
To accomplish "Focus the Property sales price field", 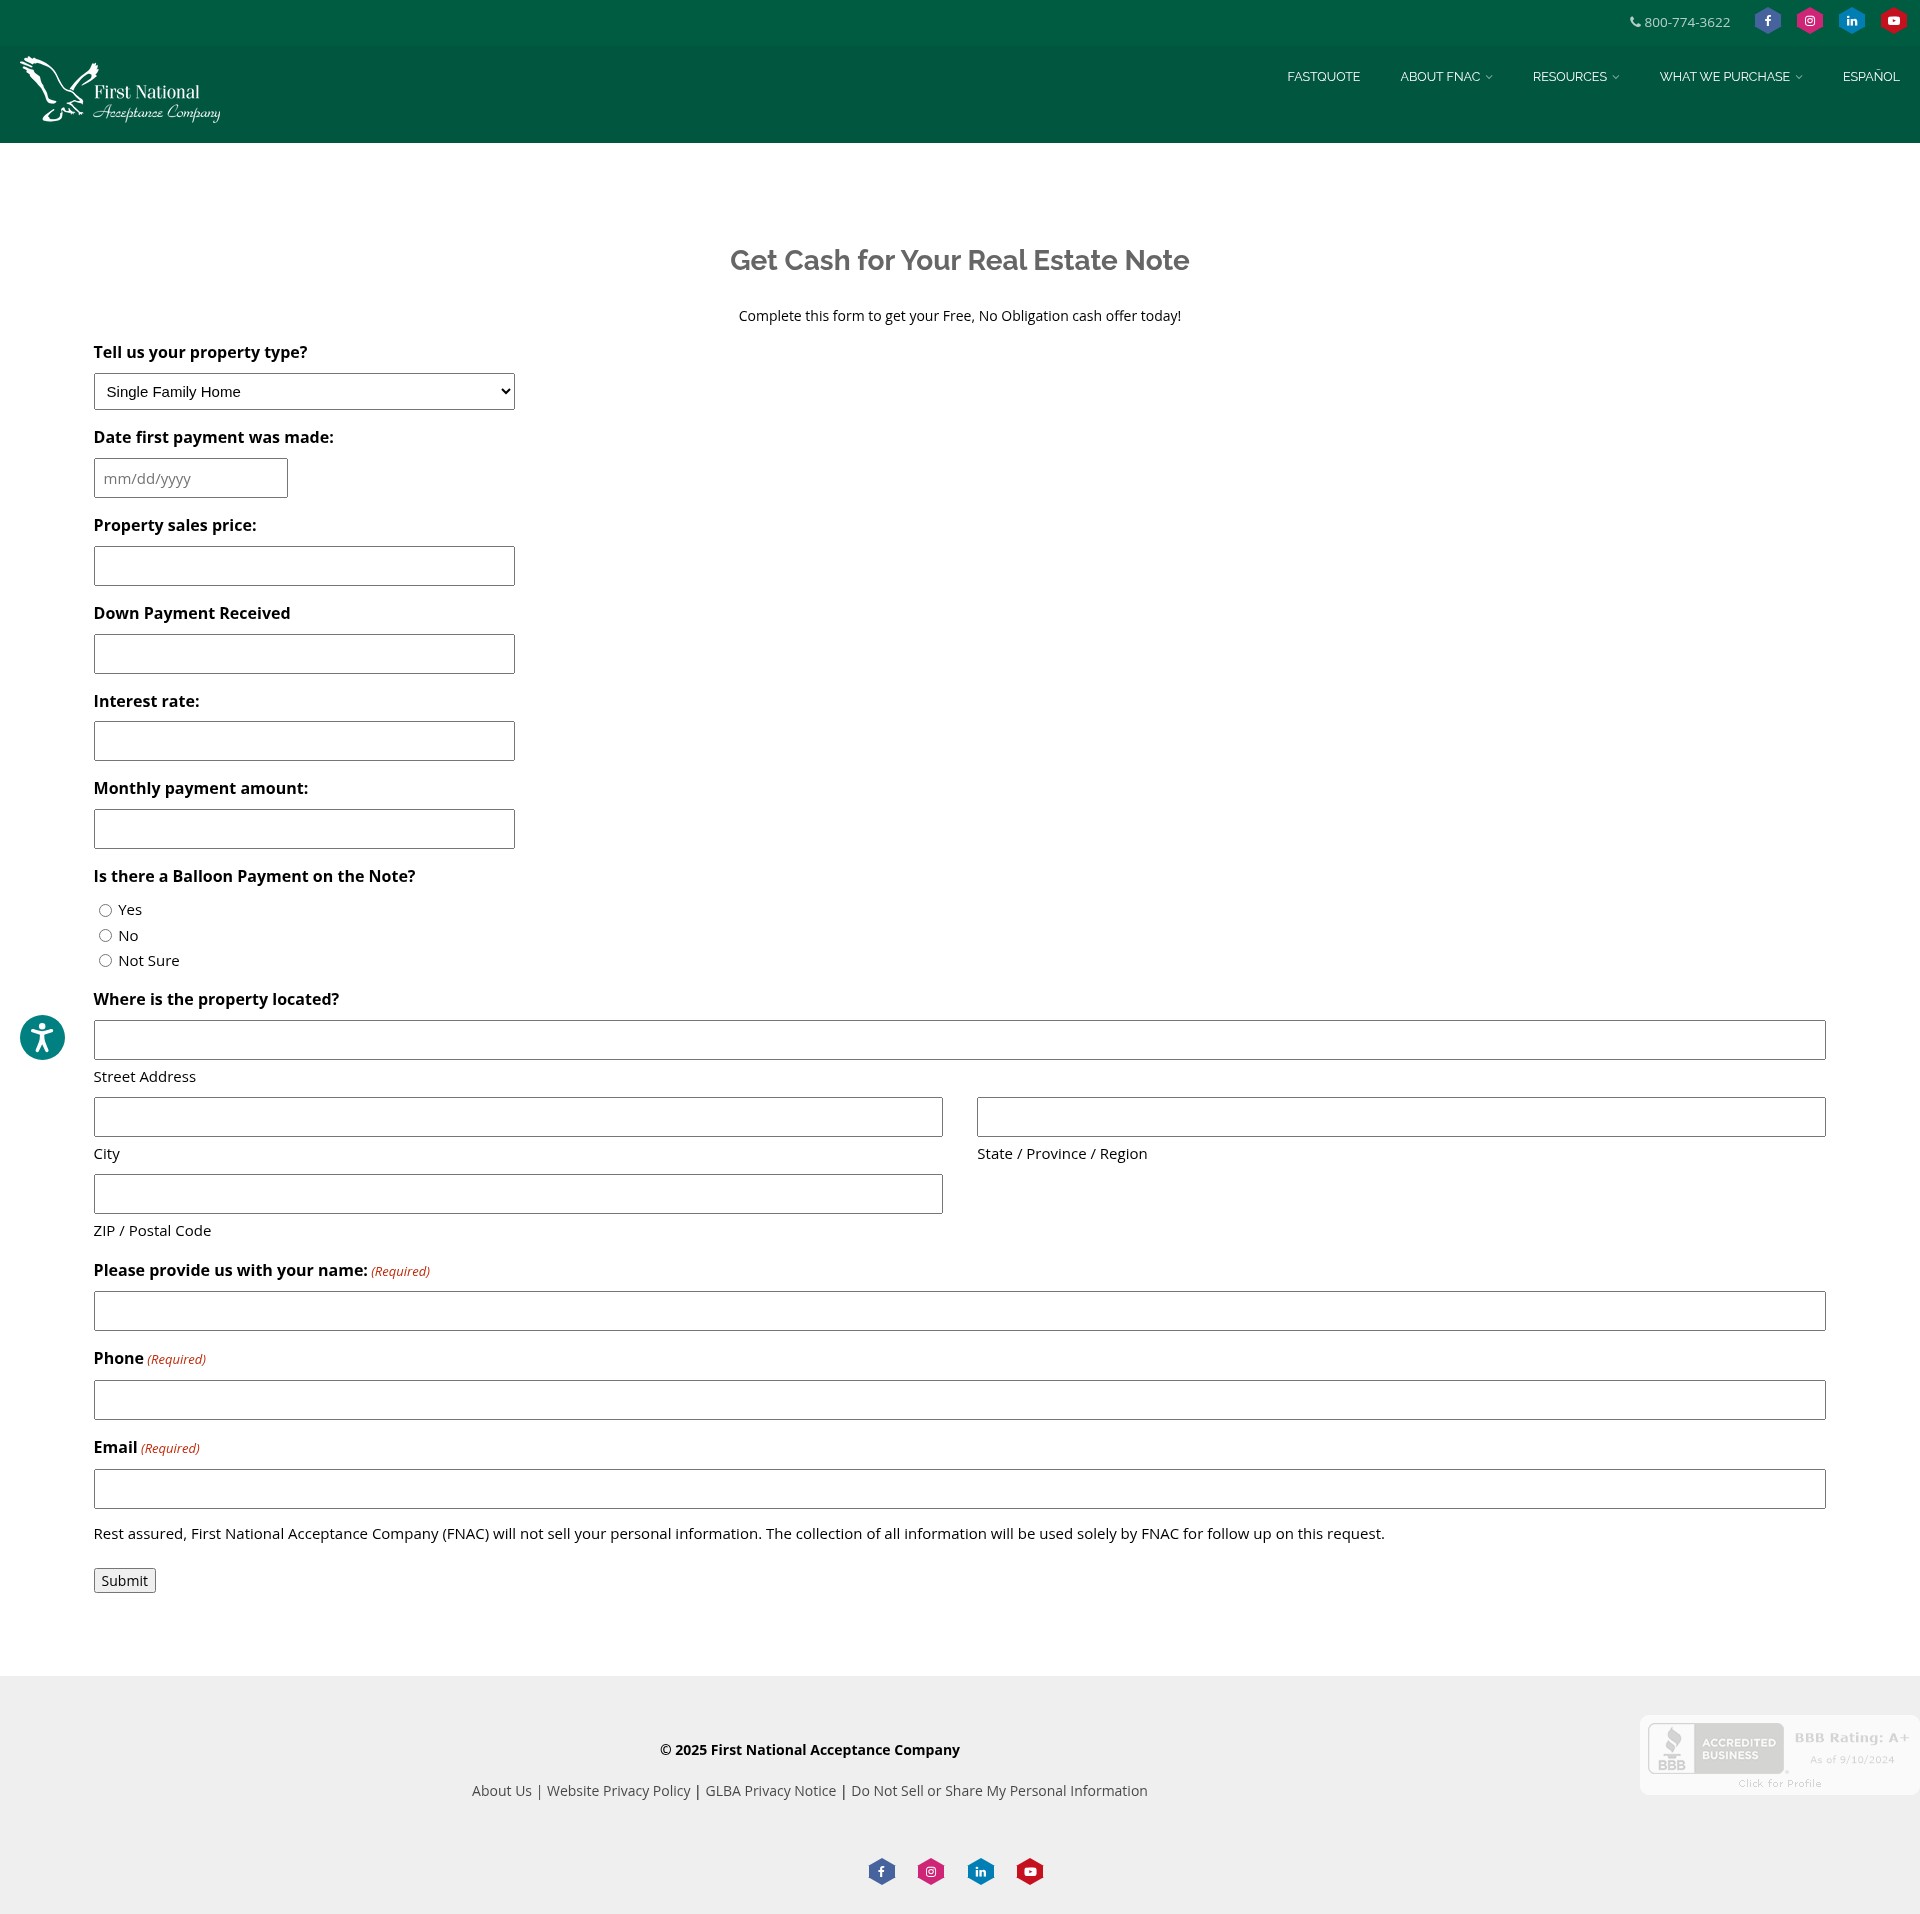I will (304, 566).
